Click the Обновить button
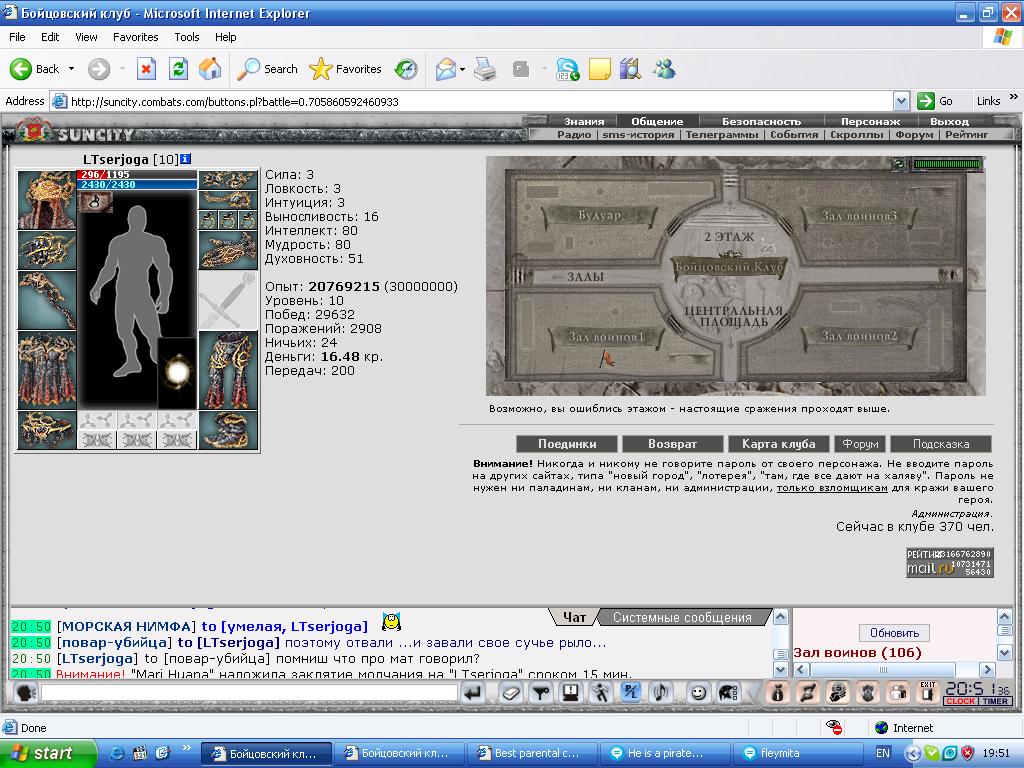Screen dimensions: 1024x768 (x=894, y=633)
